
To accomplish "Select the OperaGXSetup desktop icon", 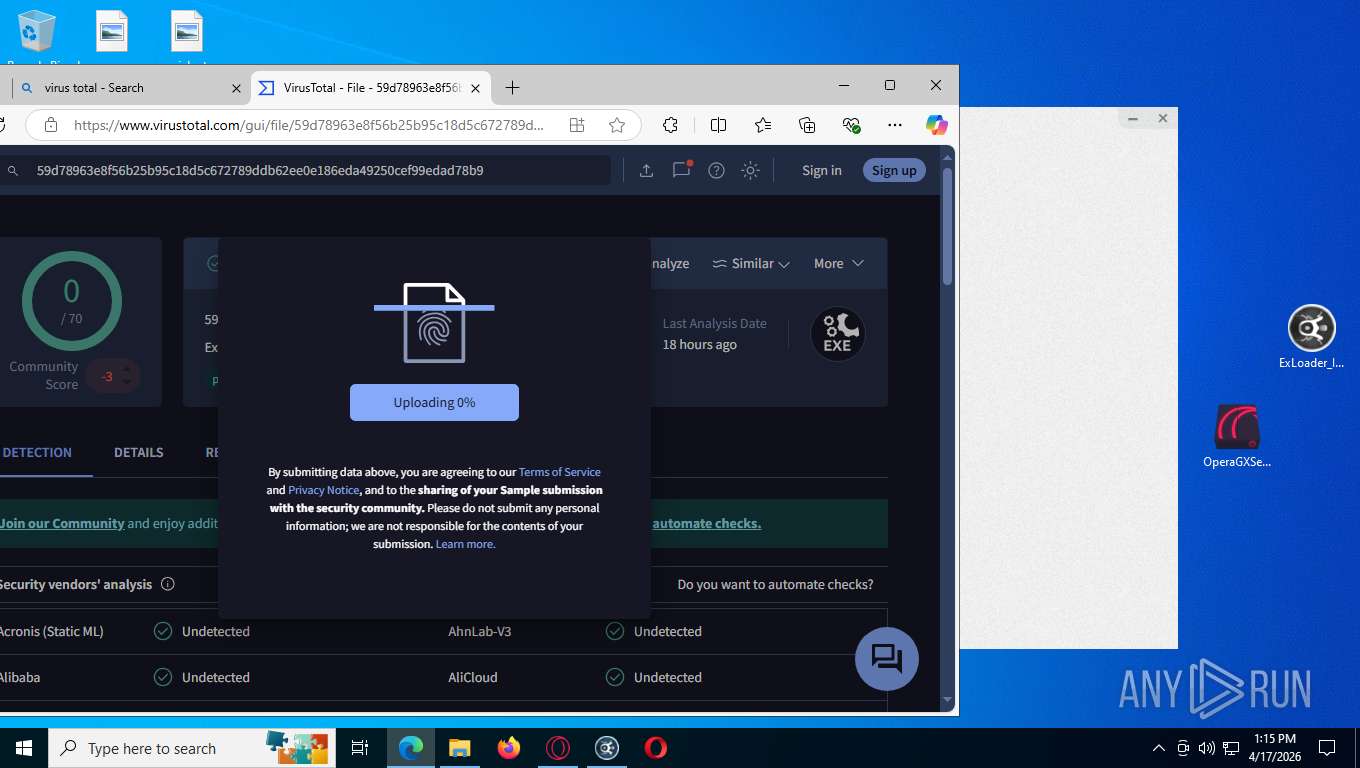I will (1237, 437).
